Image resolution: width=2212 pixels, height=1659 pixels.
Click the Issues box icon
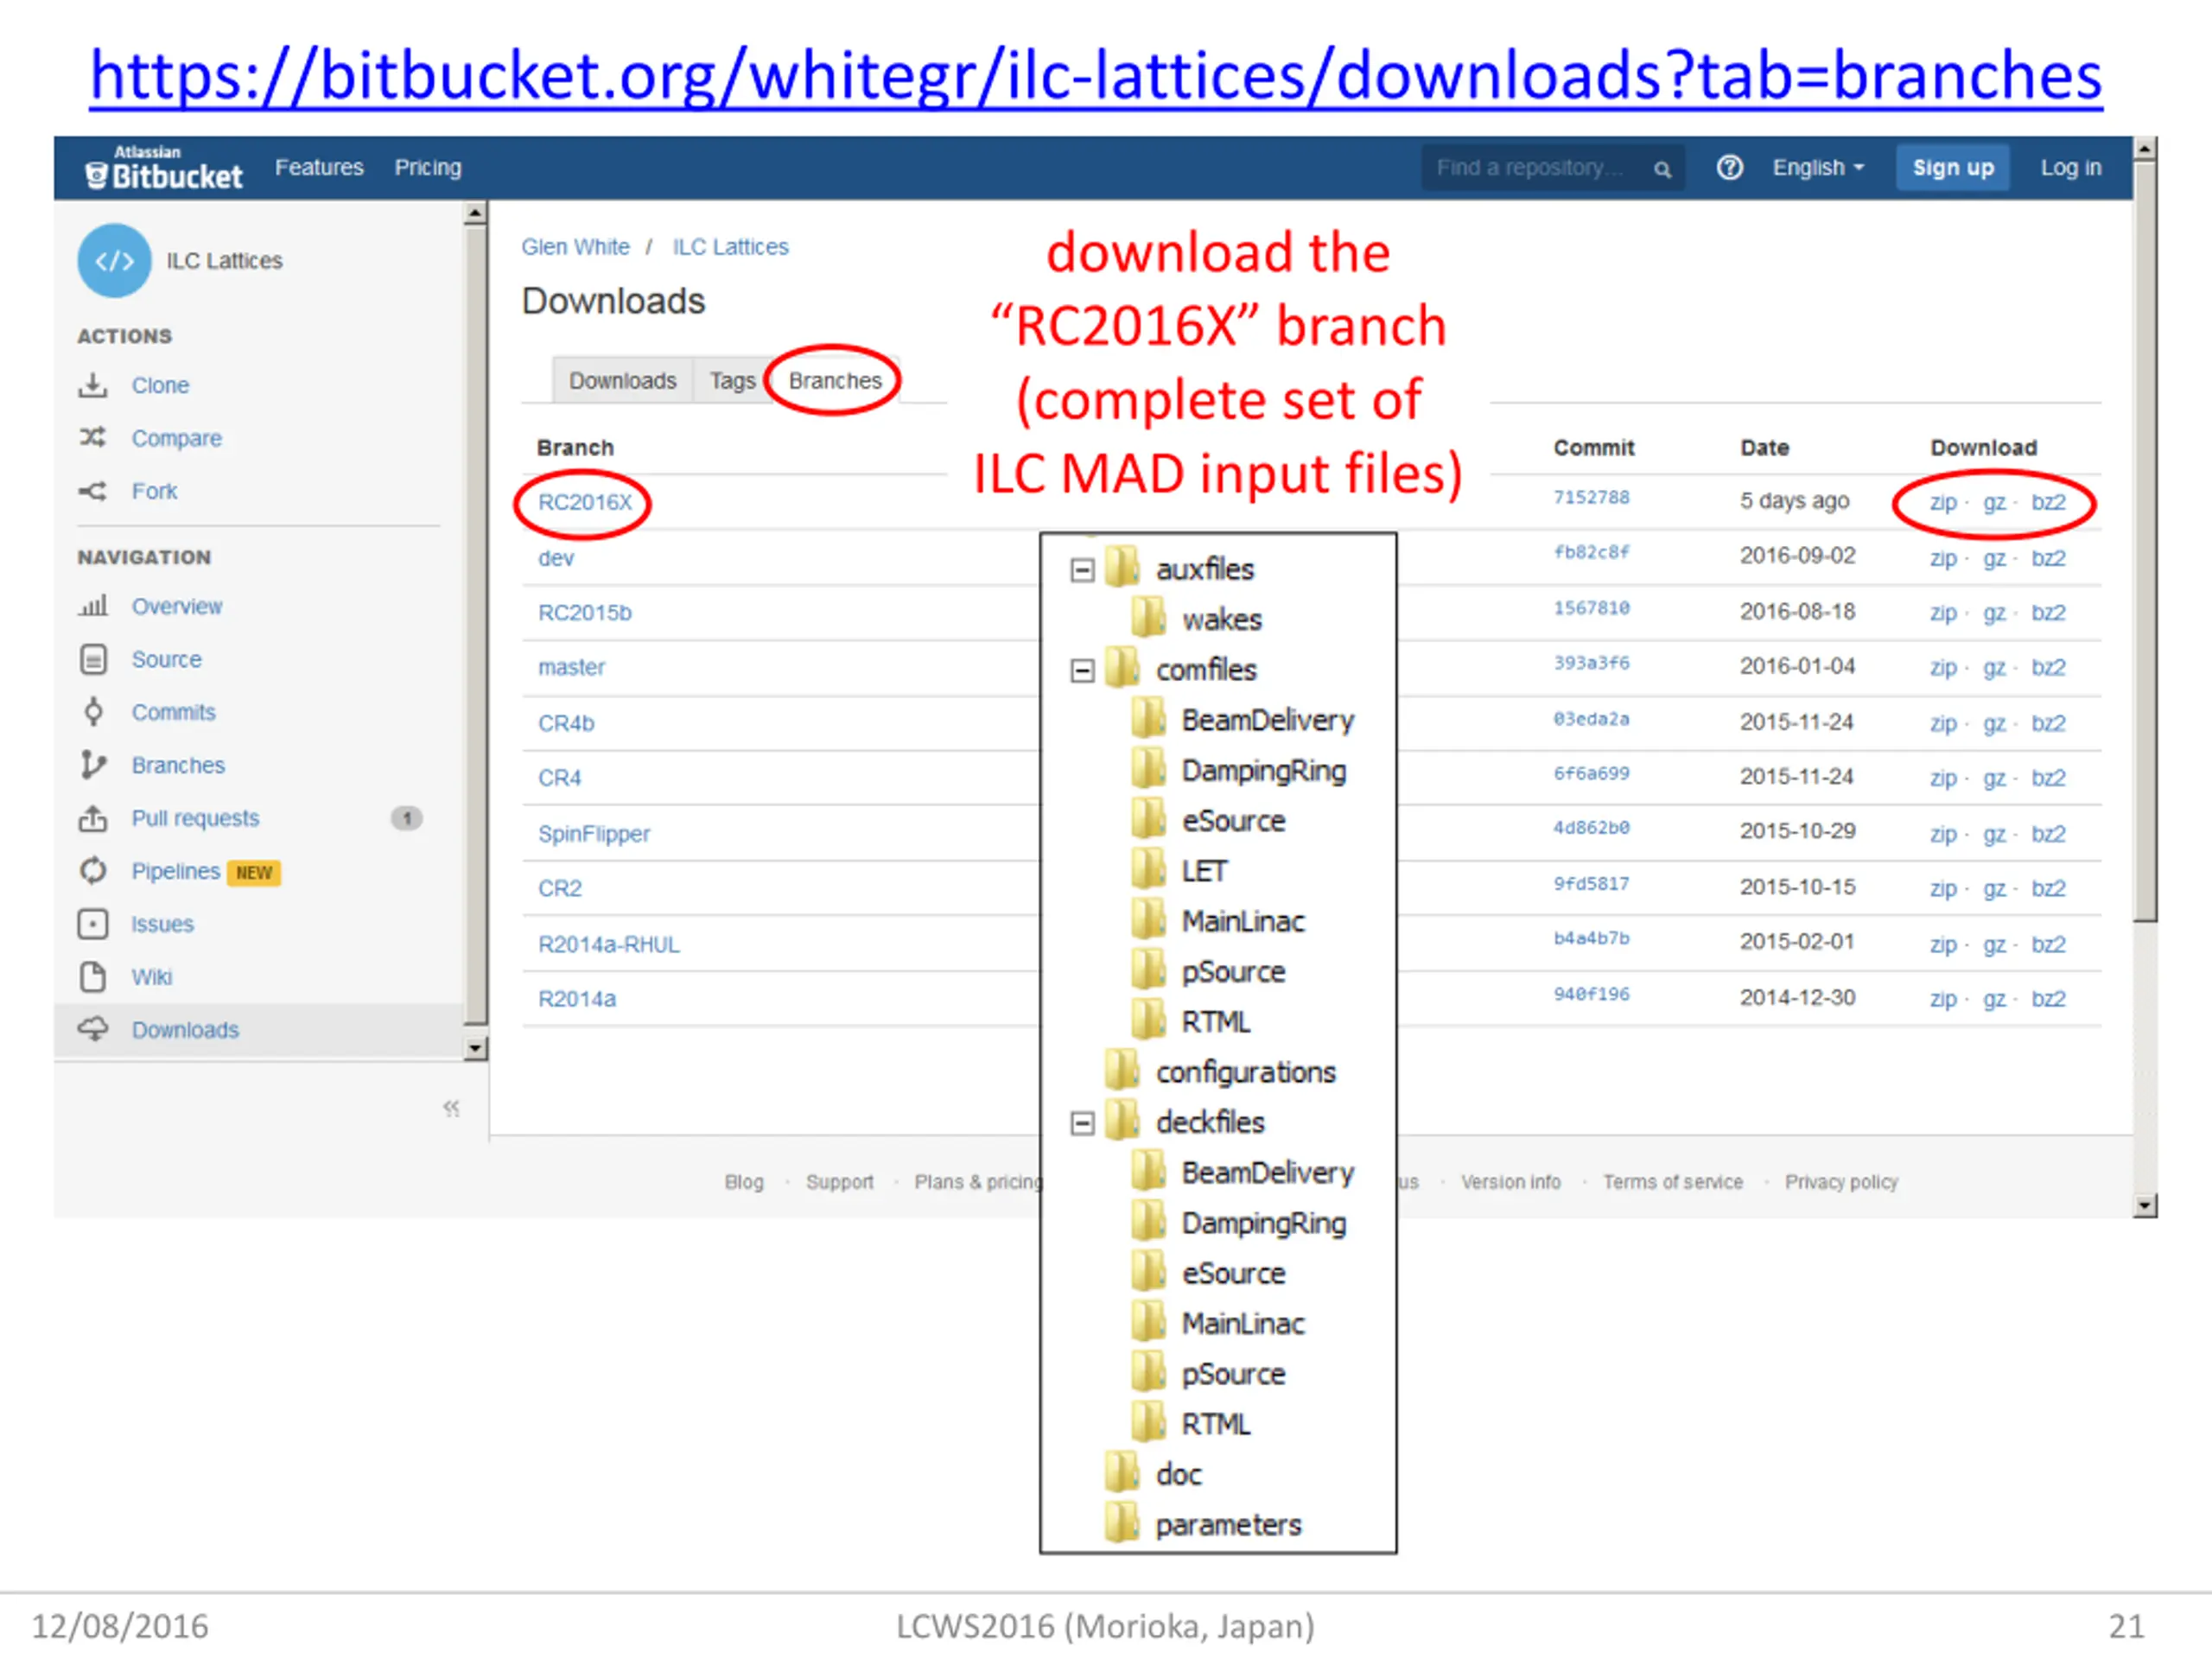tap(93, 924)
